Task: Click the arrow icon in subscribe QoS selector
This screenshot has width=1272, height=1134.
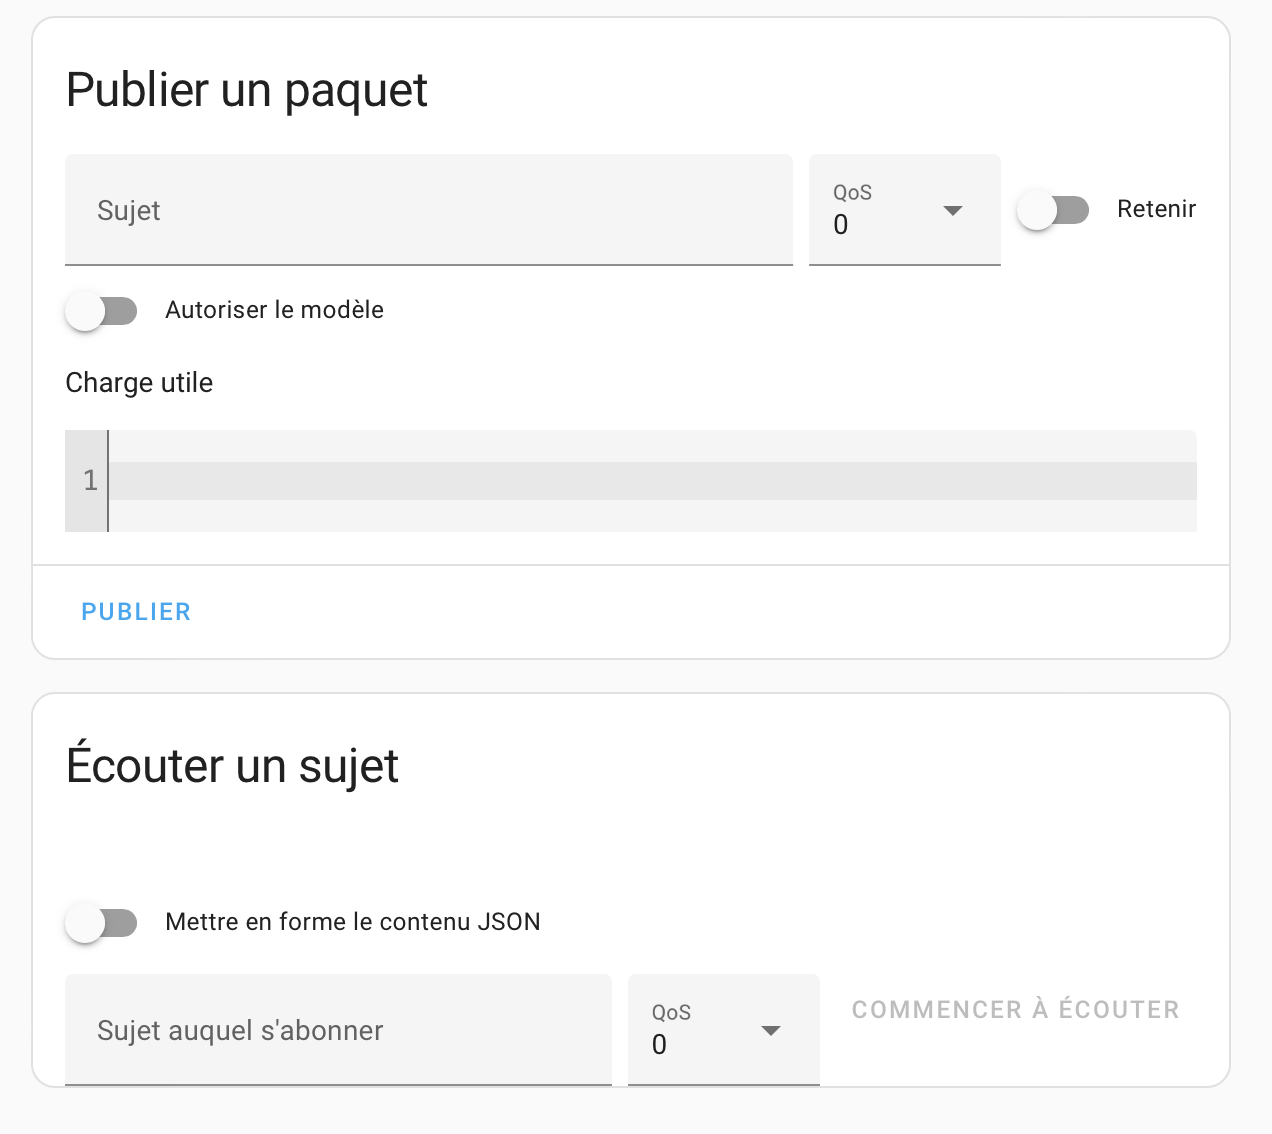Action: (771, 1030)
